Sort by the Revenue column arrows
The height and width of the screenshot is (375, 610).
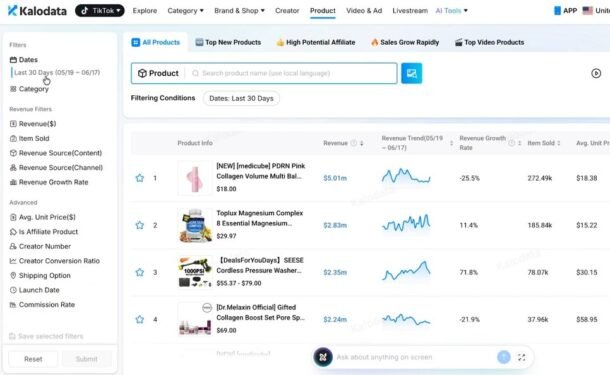click(362, 143)
